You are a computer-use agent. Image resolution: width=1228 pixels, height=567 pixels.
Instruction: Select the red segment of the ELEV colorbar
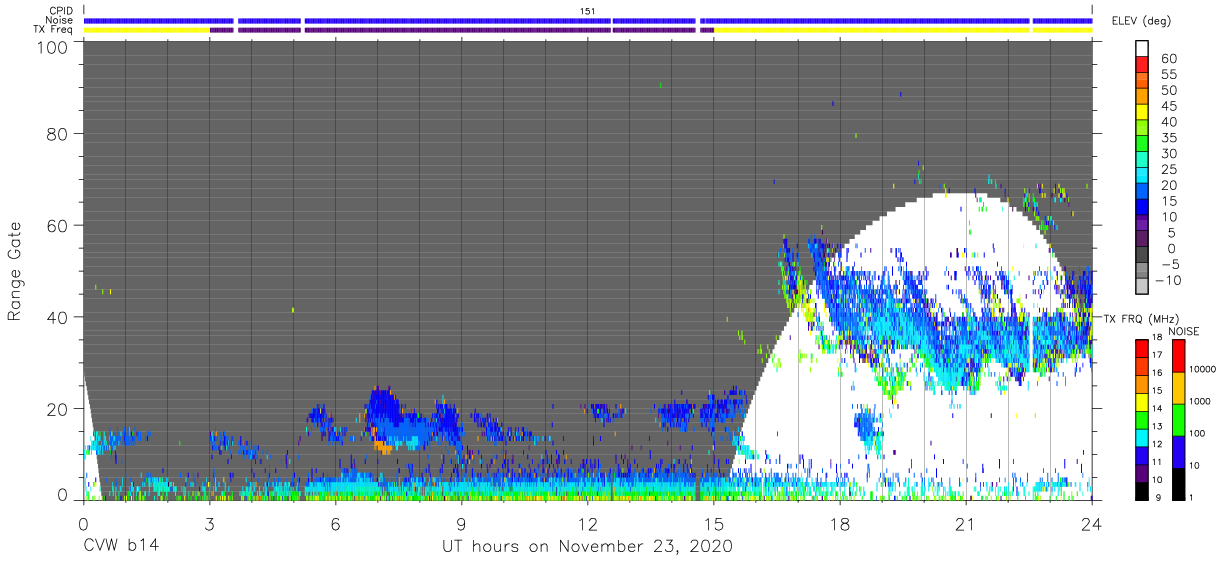pyautogui.click(x=1142, y=65)
